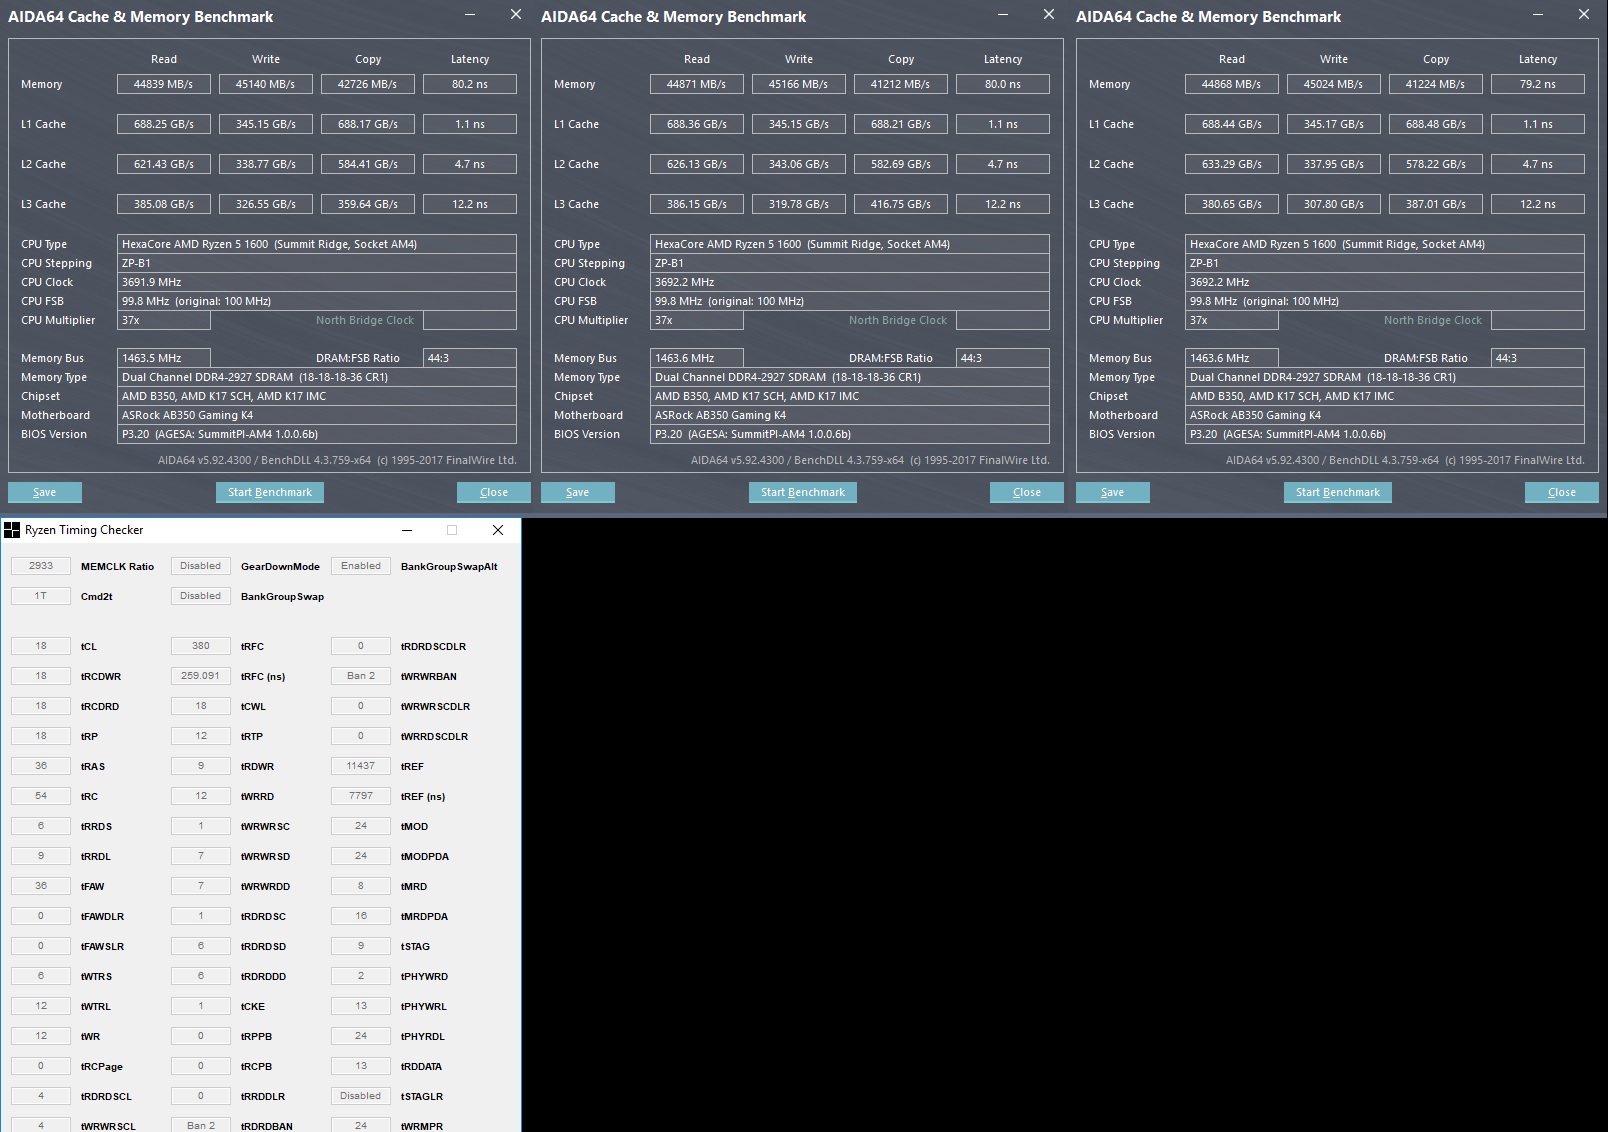
Task: Click the tRAS timing value field
Action: click(x=41, y=766)
